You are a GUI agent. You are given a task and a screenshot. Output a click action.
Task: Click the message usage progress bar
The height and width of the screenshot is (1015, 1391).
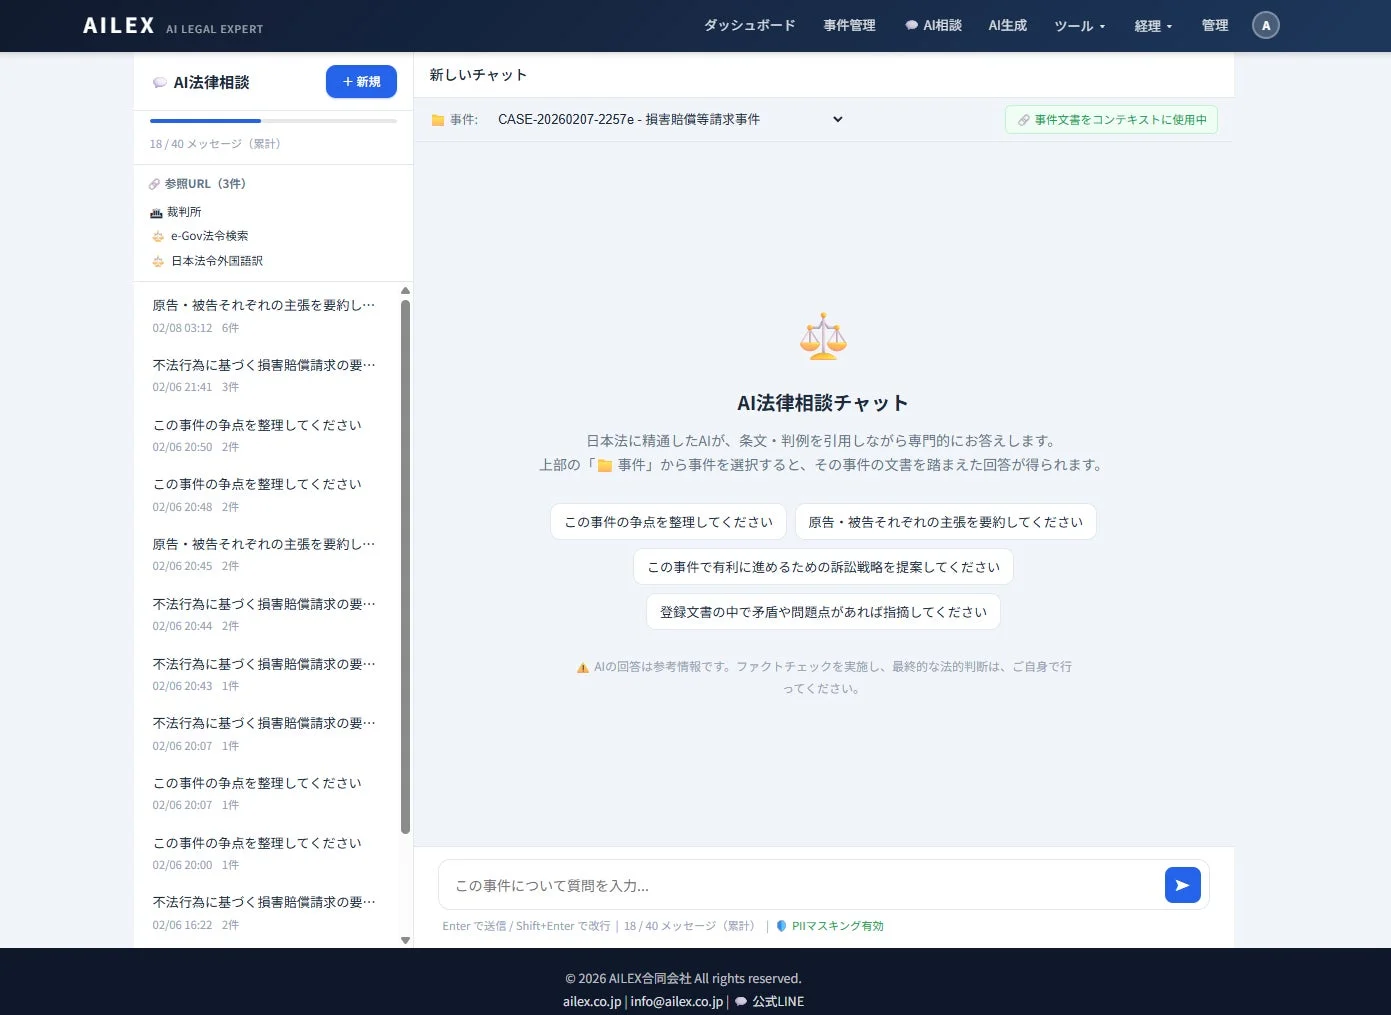(x=272, y=120)
